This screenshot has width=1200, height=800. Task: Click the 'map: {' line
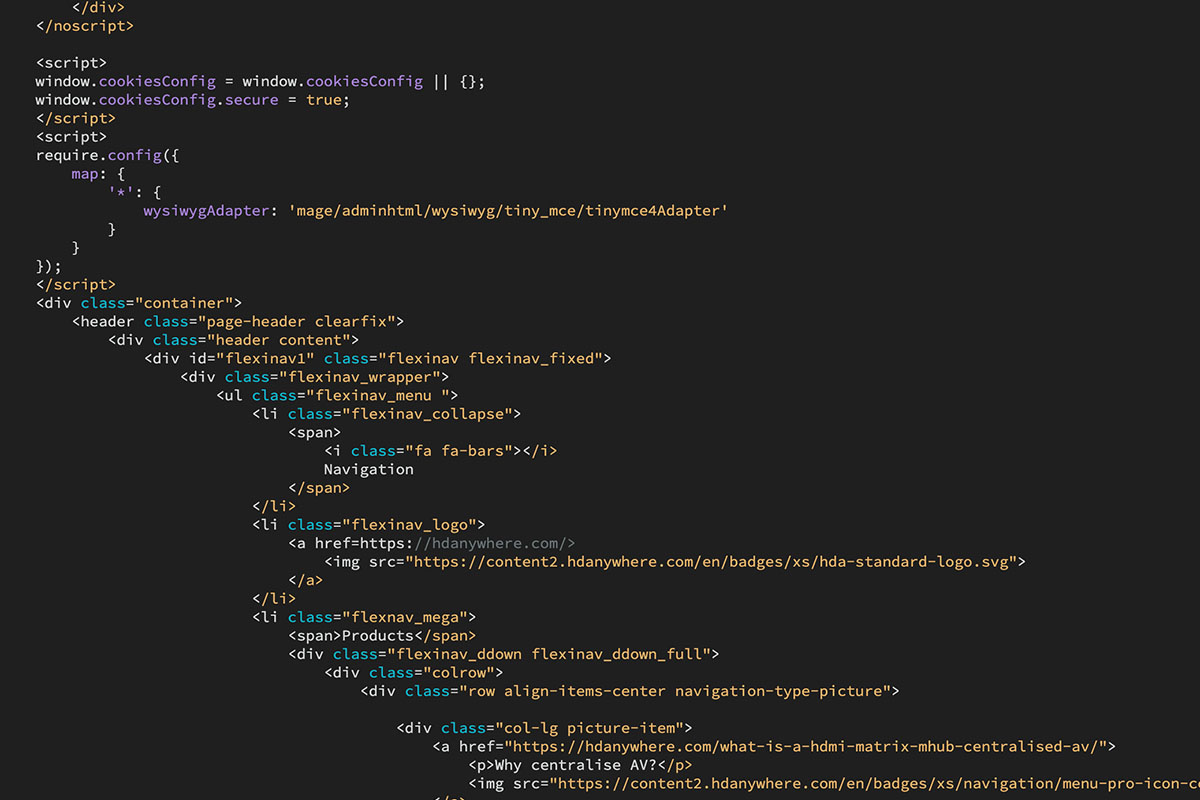click(x=98, y=174)
